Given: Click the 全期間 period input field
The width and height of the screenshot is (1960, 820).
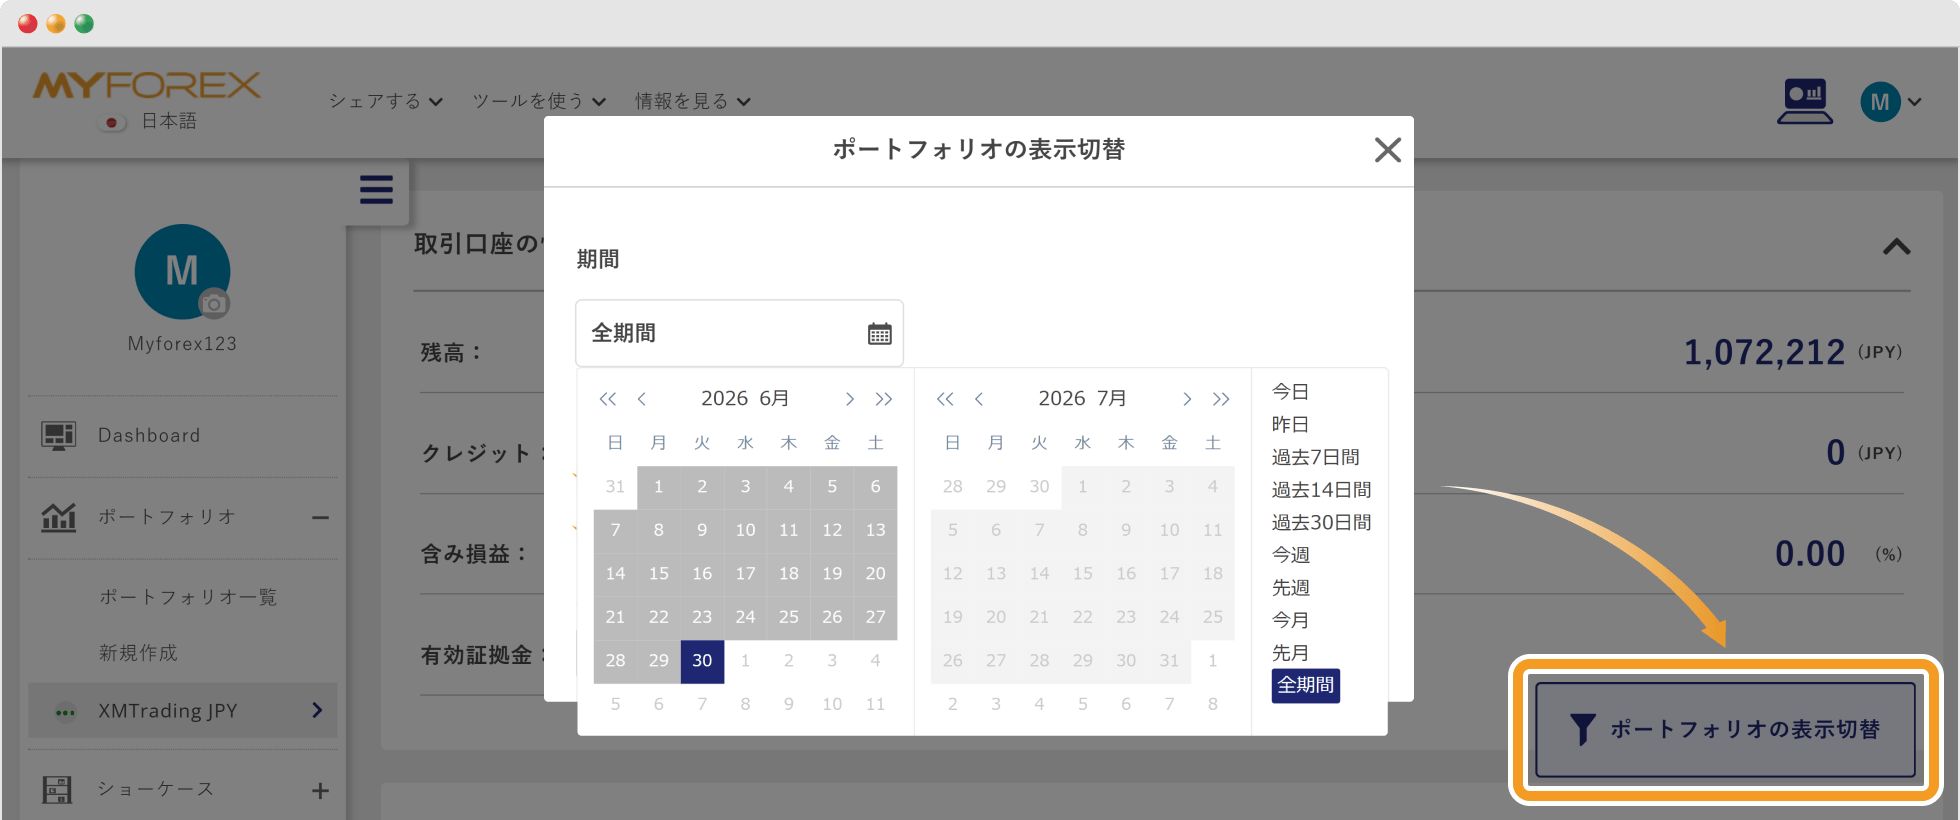Looking at the screenshot, I should (x=739, y=333).
